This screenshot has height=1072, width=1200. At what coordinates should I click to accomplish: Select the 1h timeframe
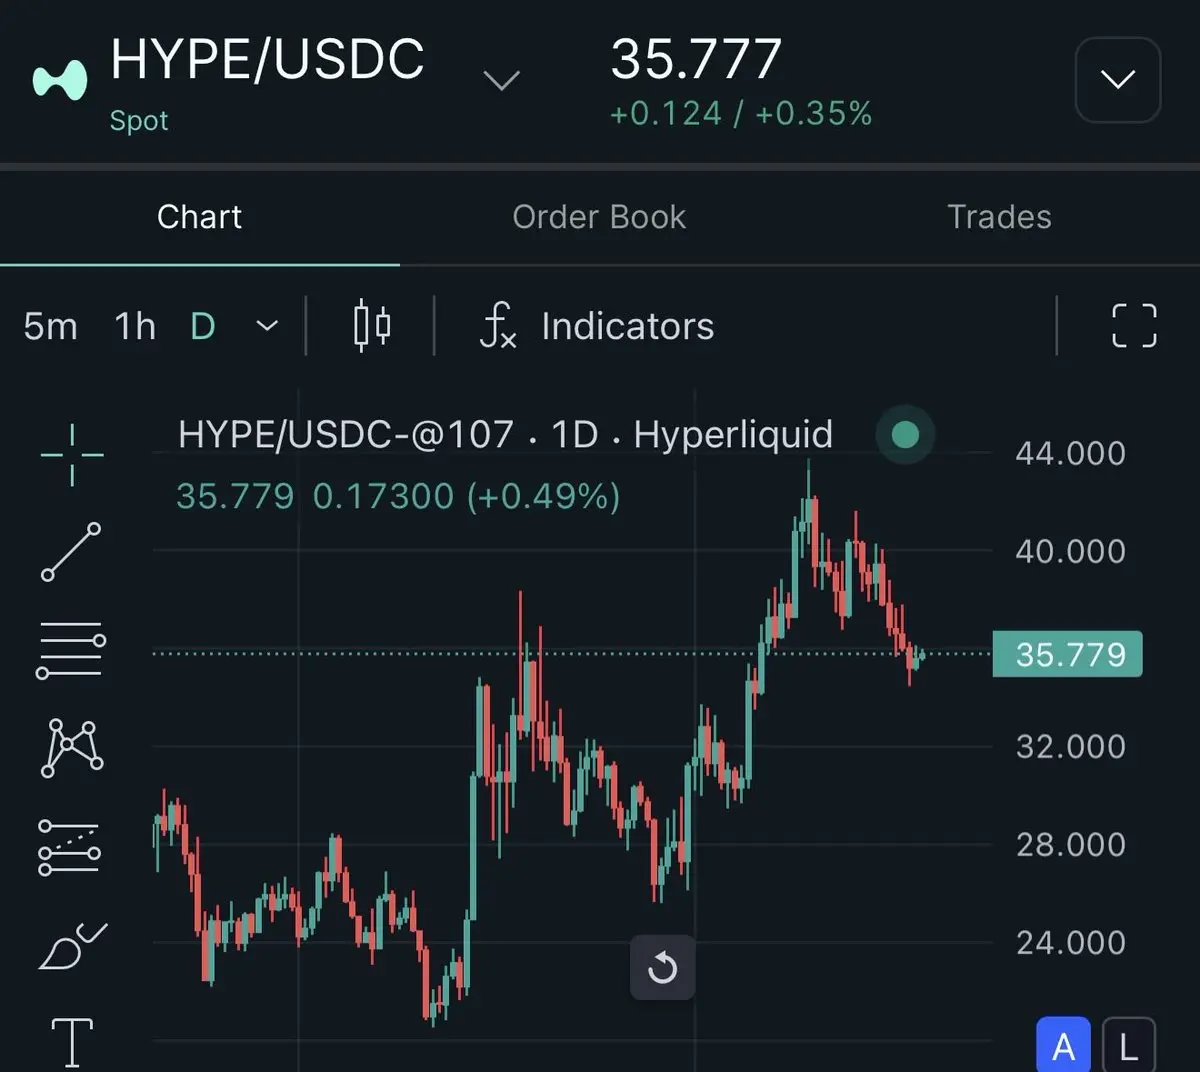point(135,326)
